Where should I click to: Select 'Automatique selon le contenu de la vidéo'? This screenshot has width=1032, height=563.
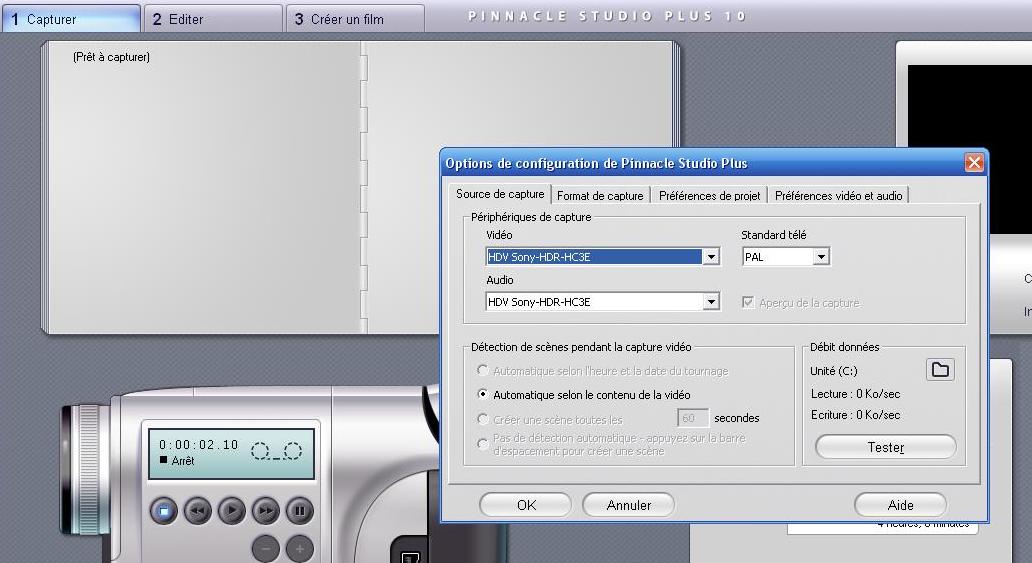point(482,394)
